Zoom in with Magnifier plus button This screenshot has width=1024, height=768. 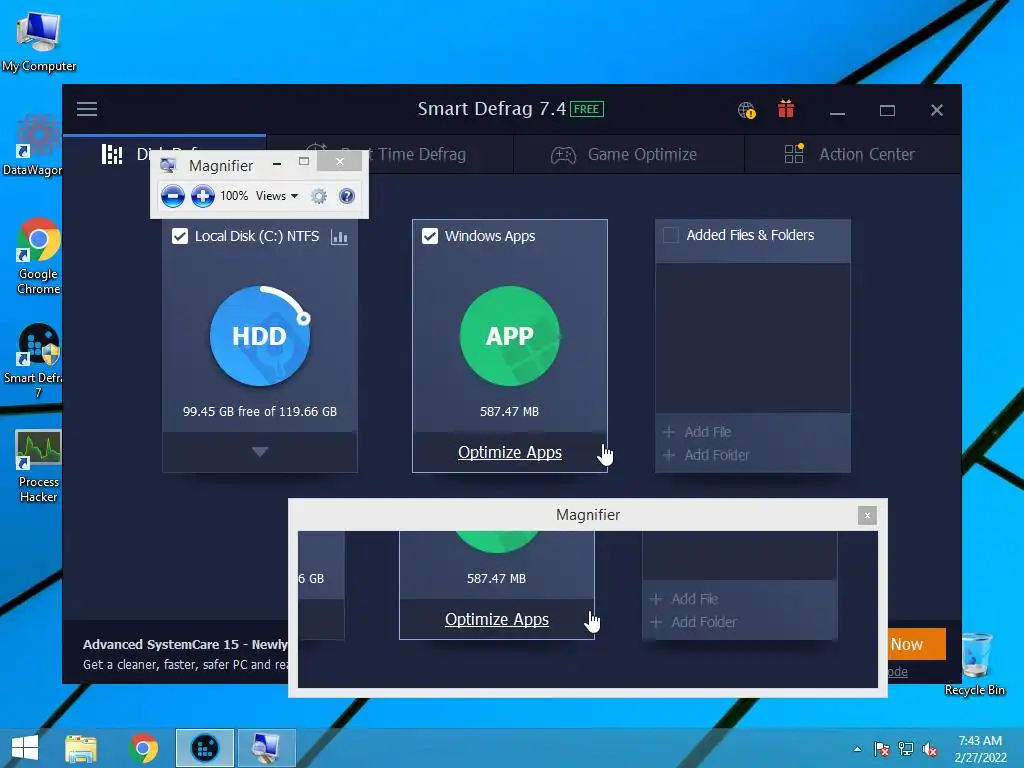202,196
